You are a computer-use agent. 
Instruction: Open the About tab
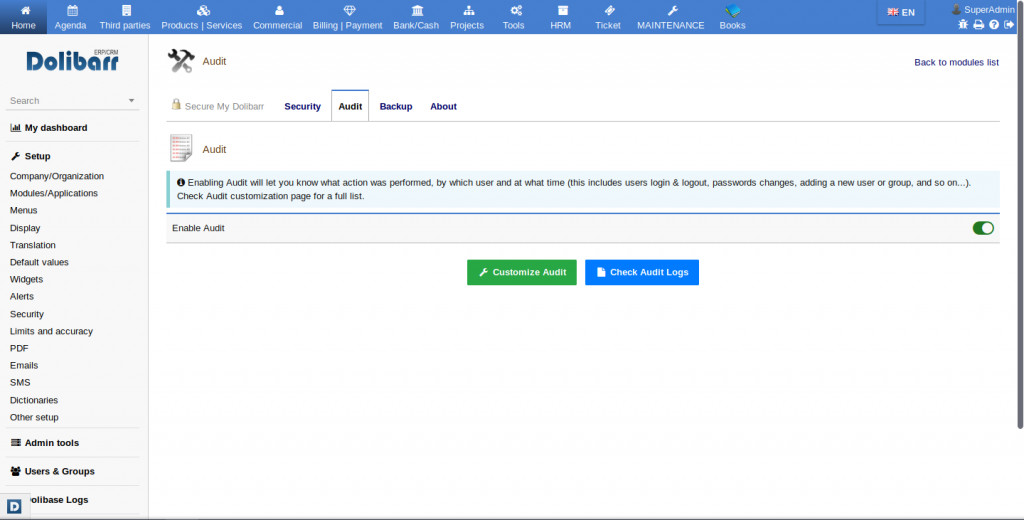443,106
